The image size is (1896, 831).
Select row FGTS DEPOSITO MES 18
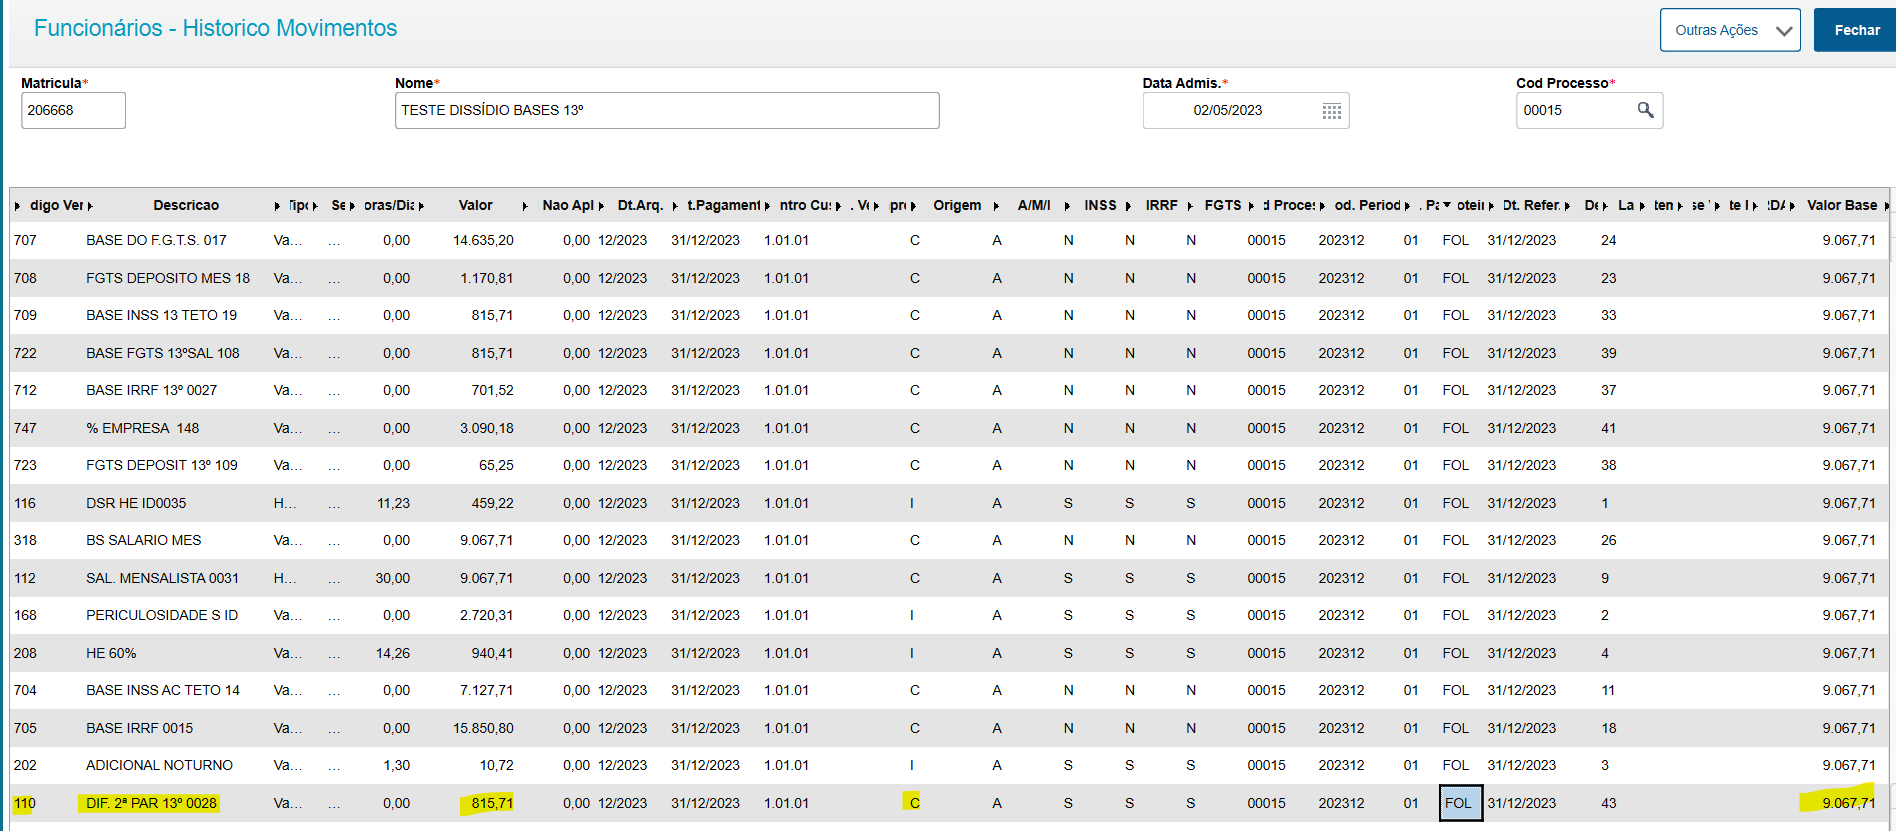(x=949, y=278)
